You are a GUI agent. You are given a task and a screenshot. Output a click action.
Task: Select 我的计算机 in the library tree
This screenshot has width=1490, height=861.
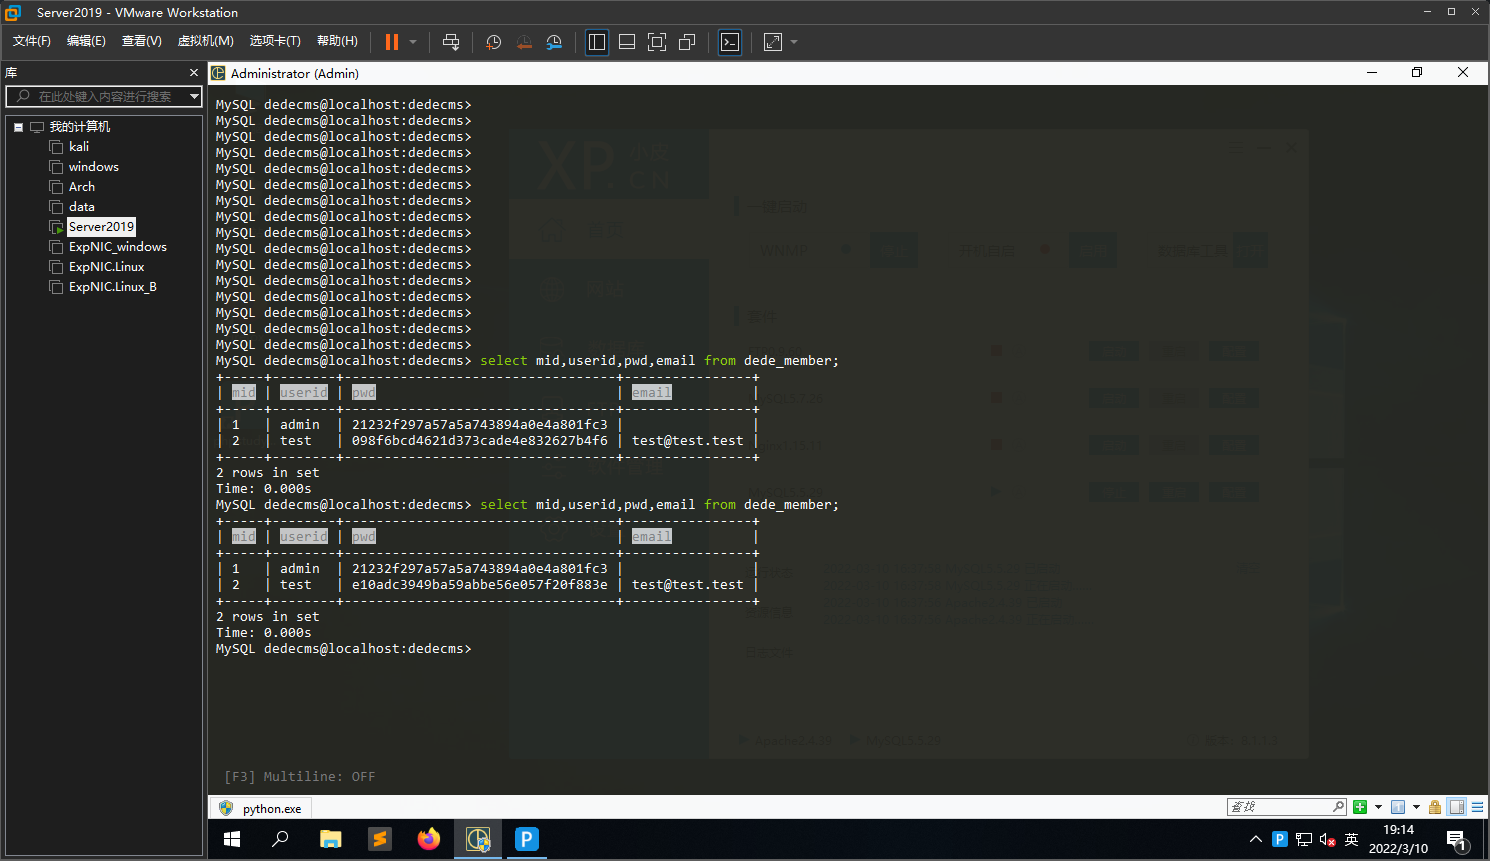(80, 127)
